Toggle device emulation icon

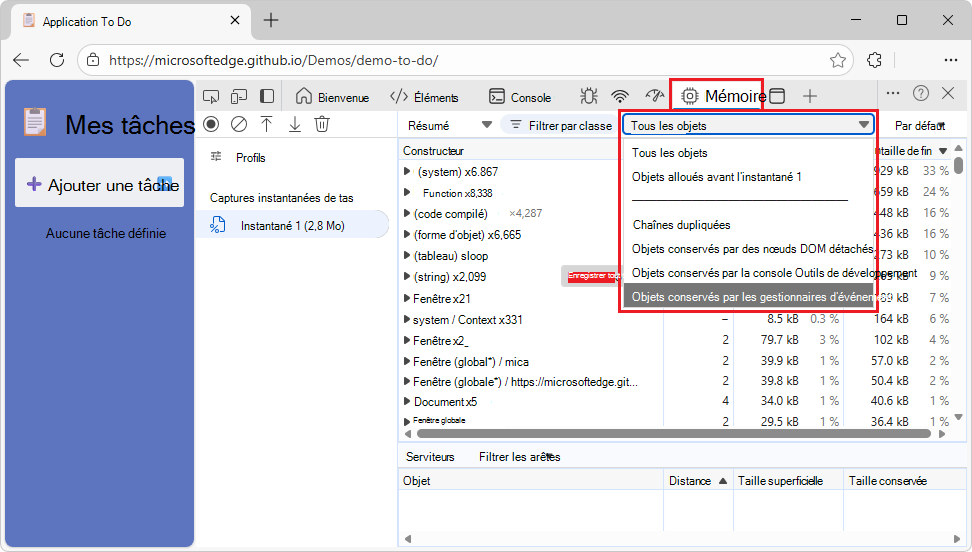(x=239, y=97)
